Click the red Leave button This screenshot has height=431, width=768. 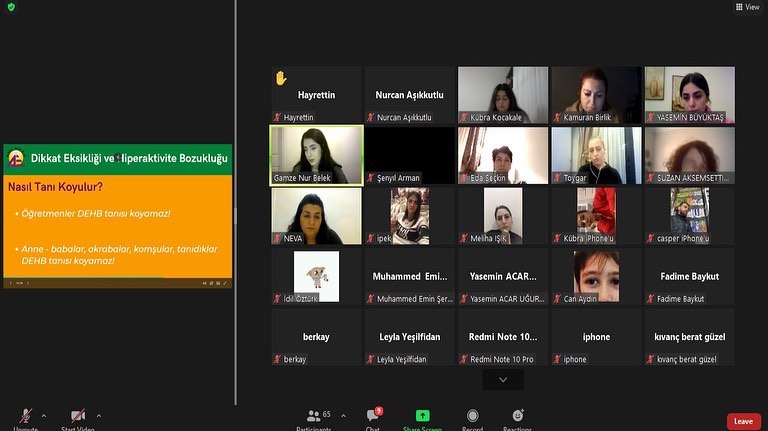coord(744,421)
